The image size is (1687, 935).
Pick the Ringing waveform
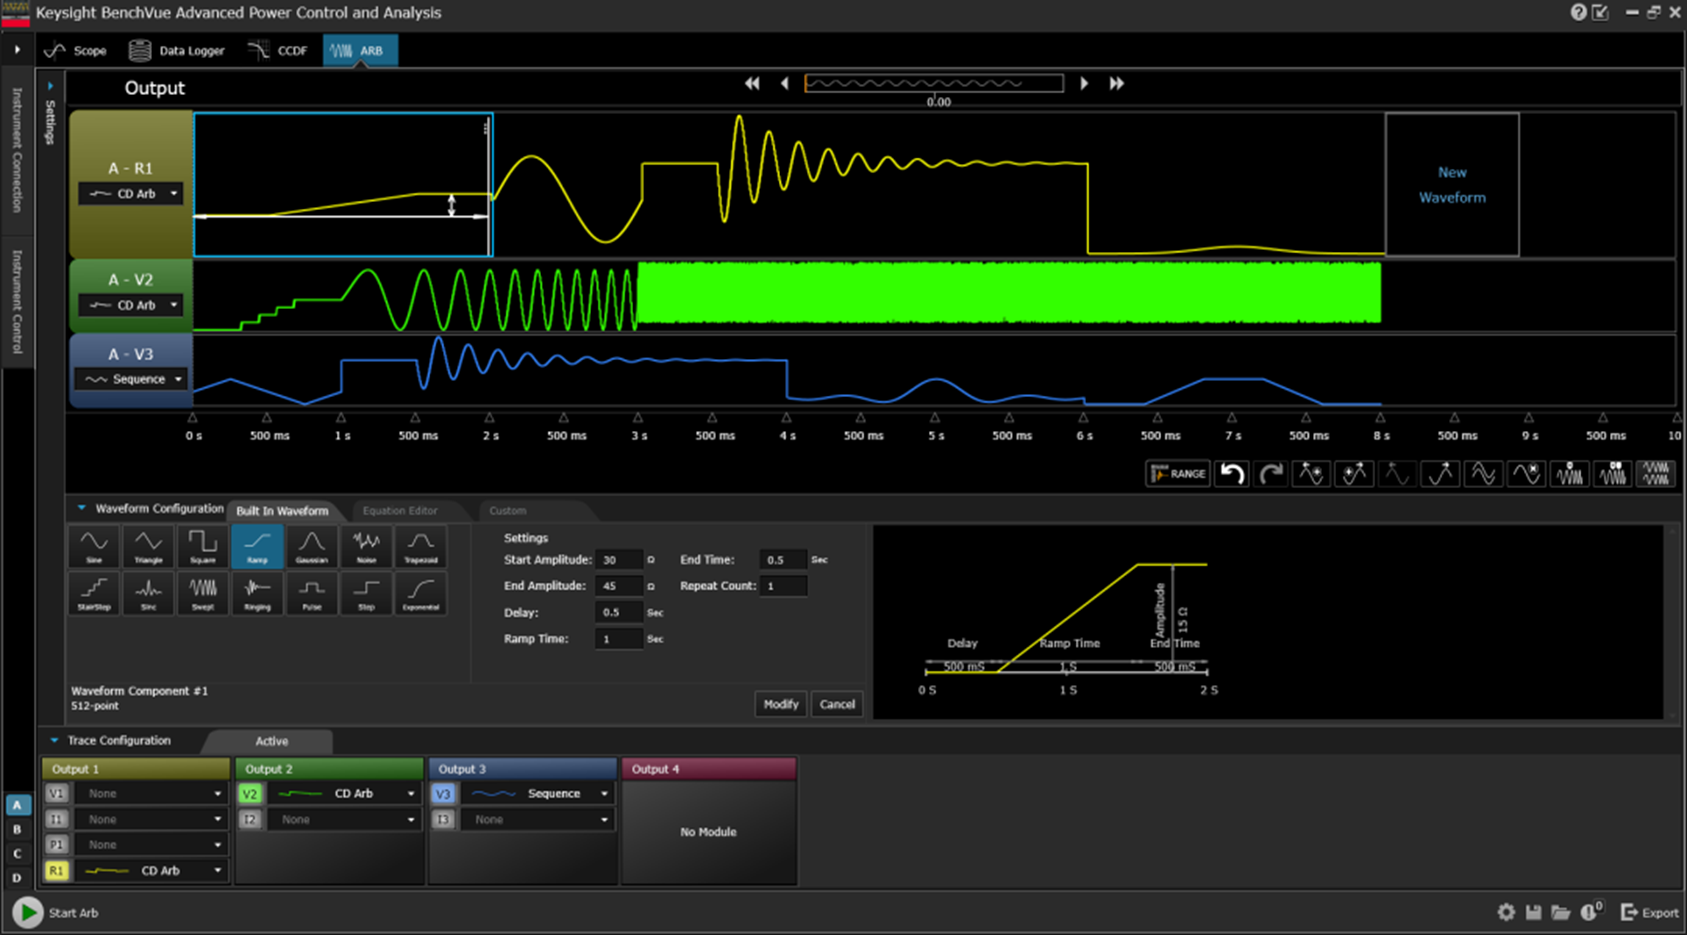[x=257, y=593]
